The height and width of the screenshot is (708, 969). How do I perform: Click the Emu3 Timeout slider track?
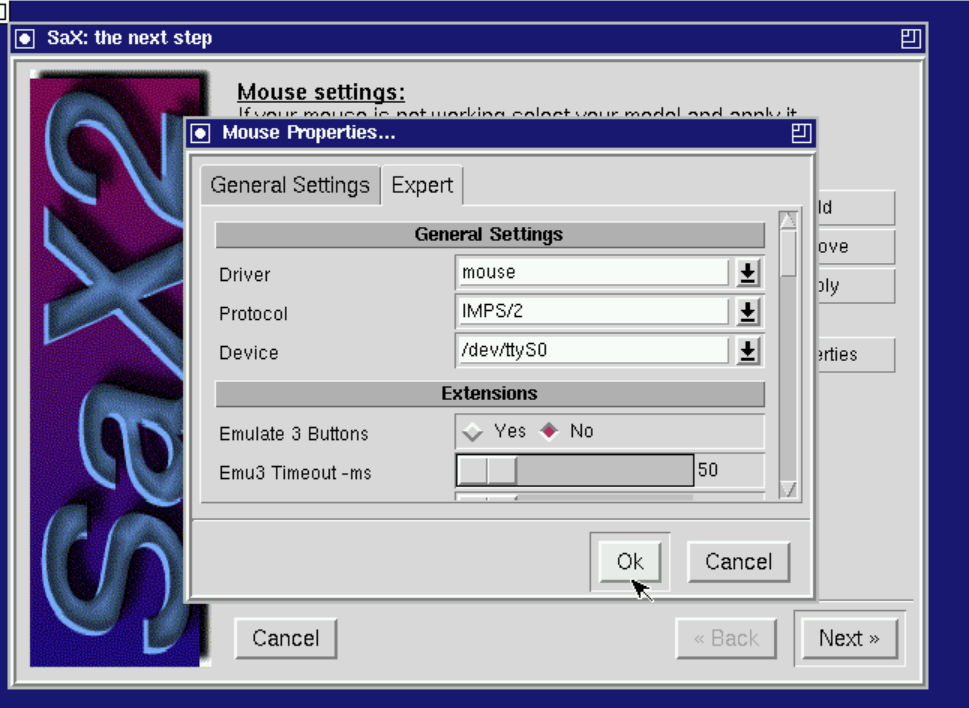click(x=604, y=471)
